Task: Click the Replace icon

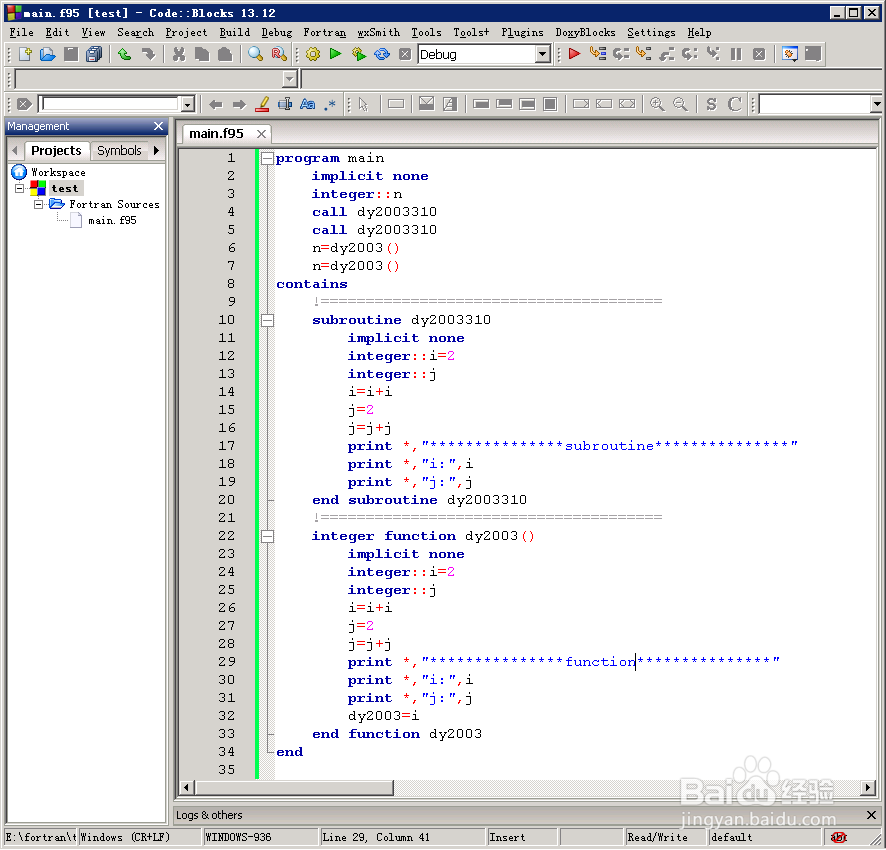Action: click(x=279, y=54)
